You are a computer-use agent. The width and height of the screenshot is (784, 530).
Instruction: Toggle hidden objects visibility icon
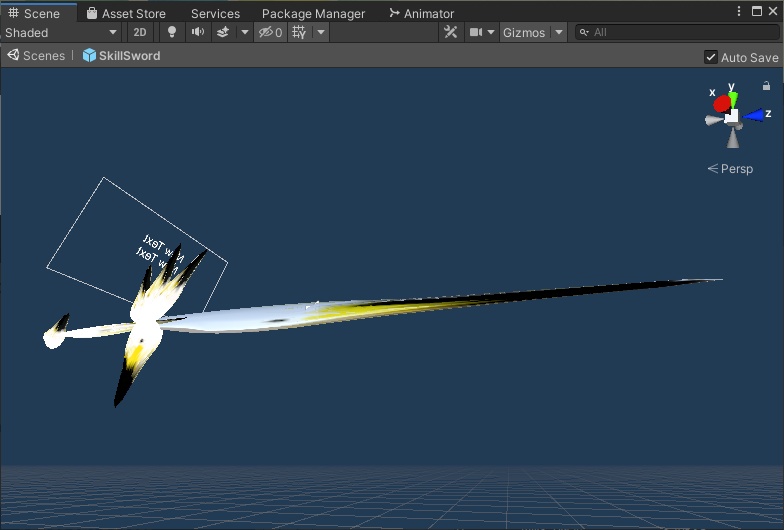[x=270, y=32]
